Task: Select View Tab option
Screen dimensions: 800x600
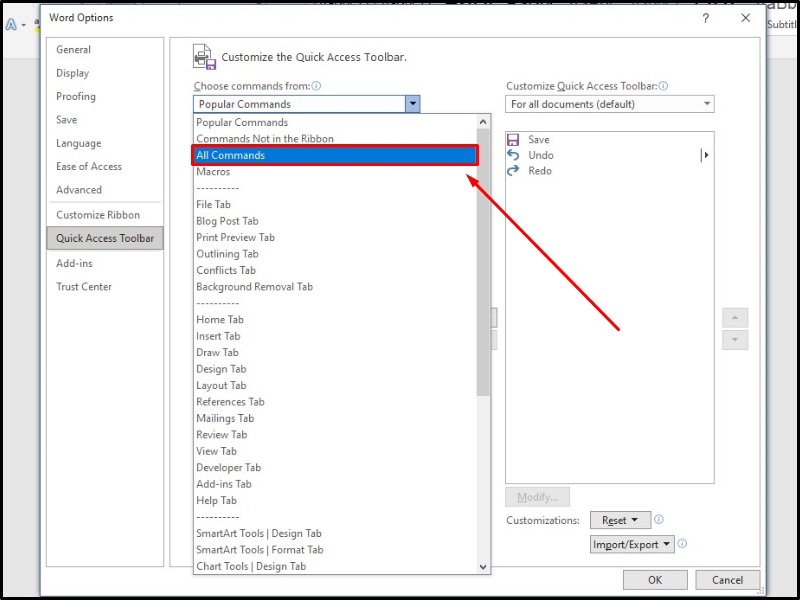Action: coord(335,451)
